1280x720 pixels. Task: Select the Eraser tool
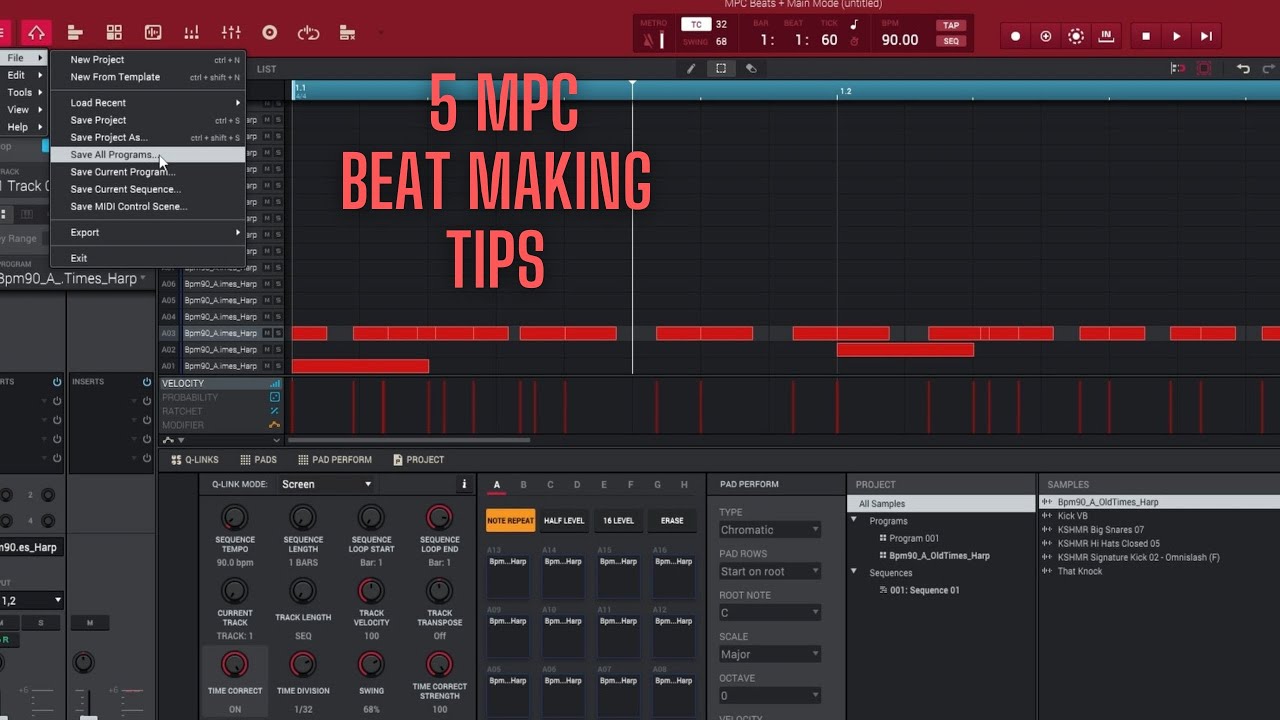coord(751,69)
